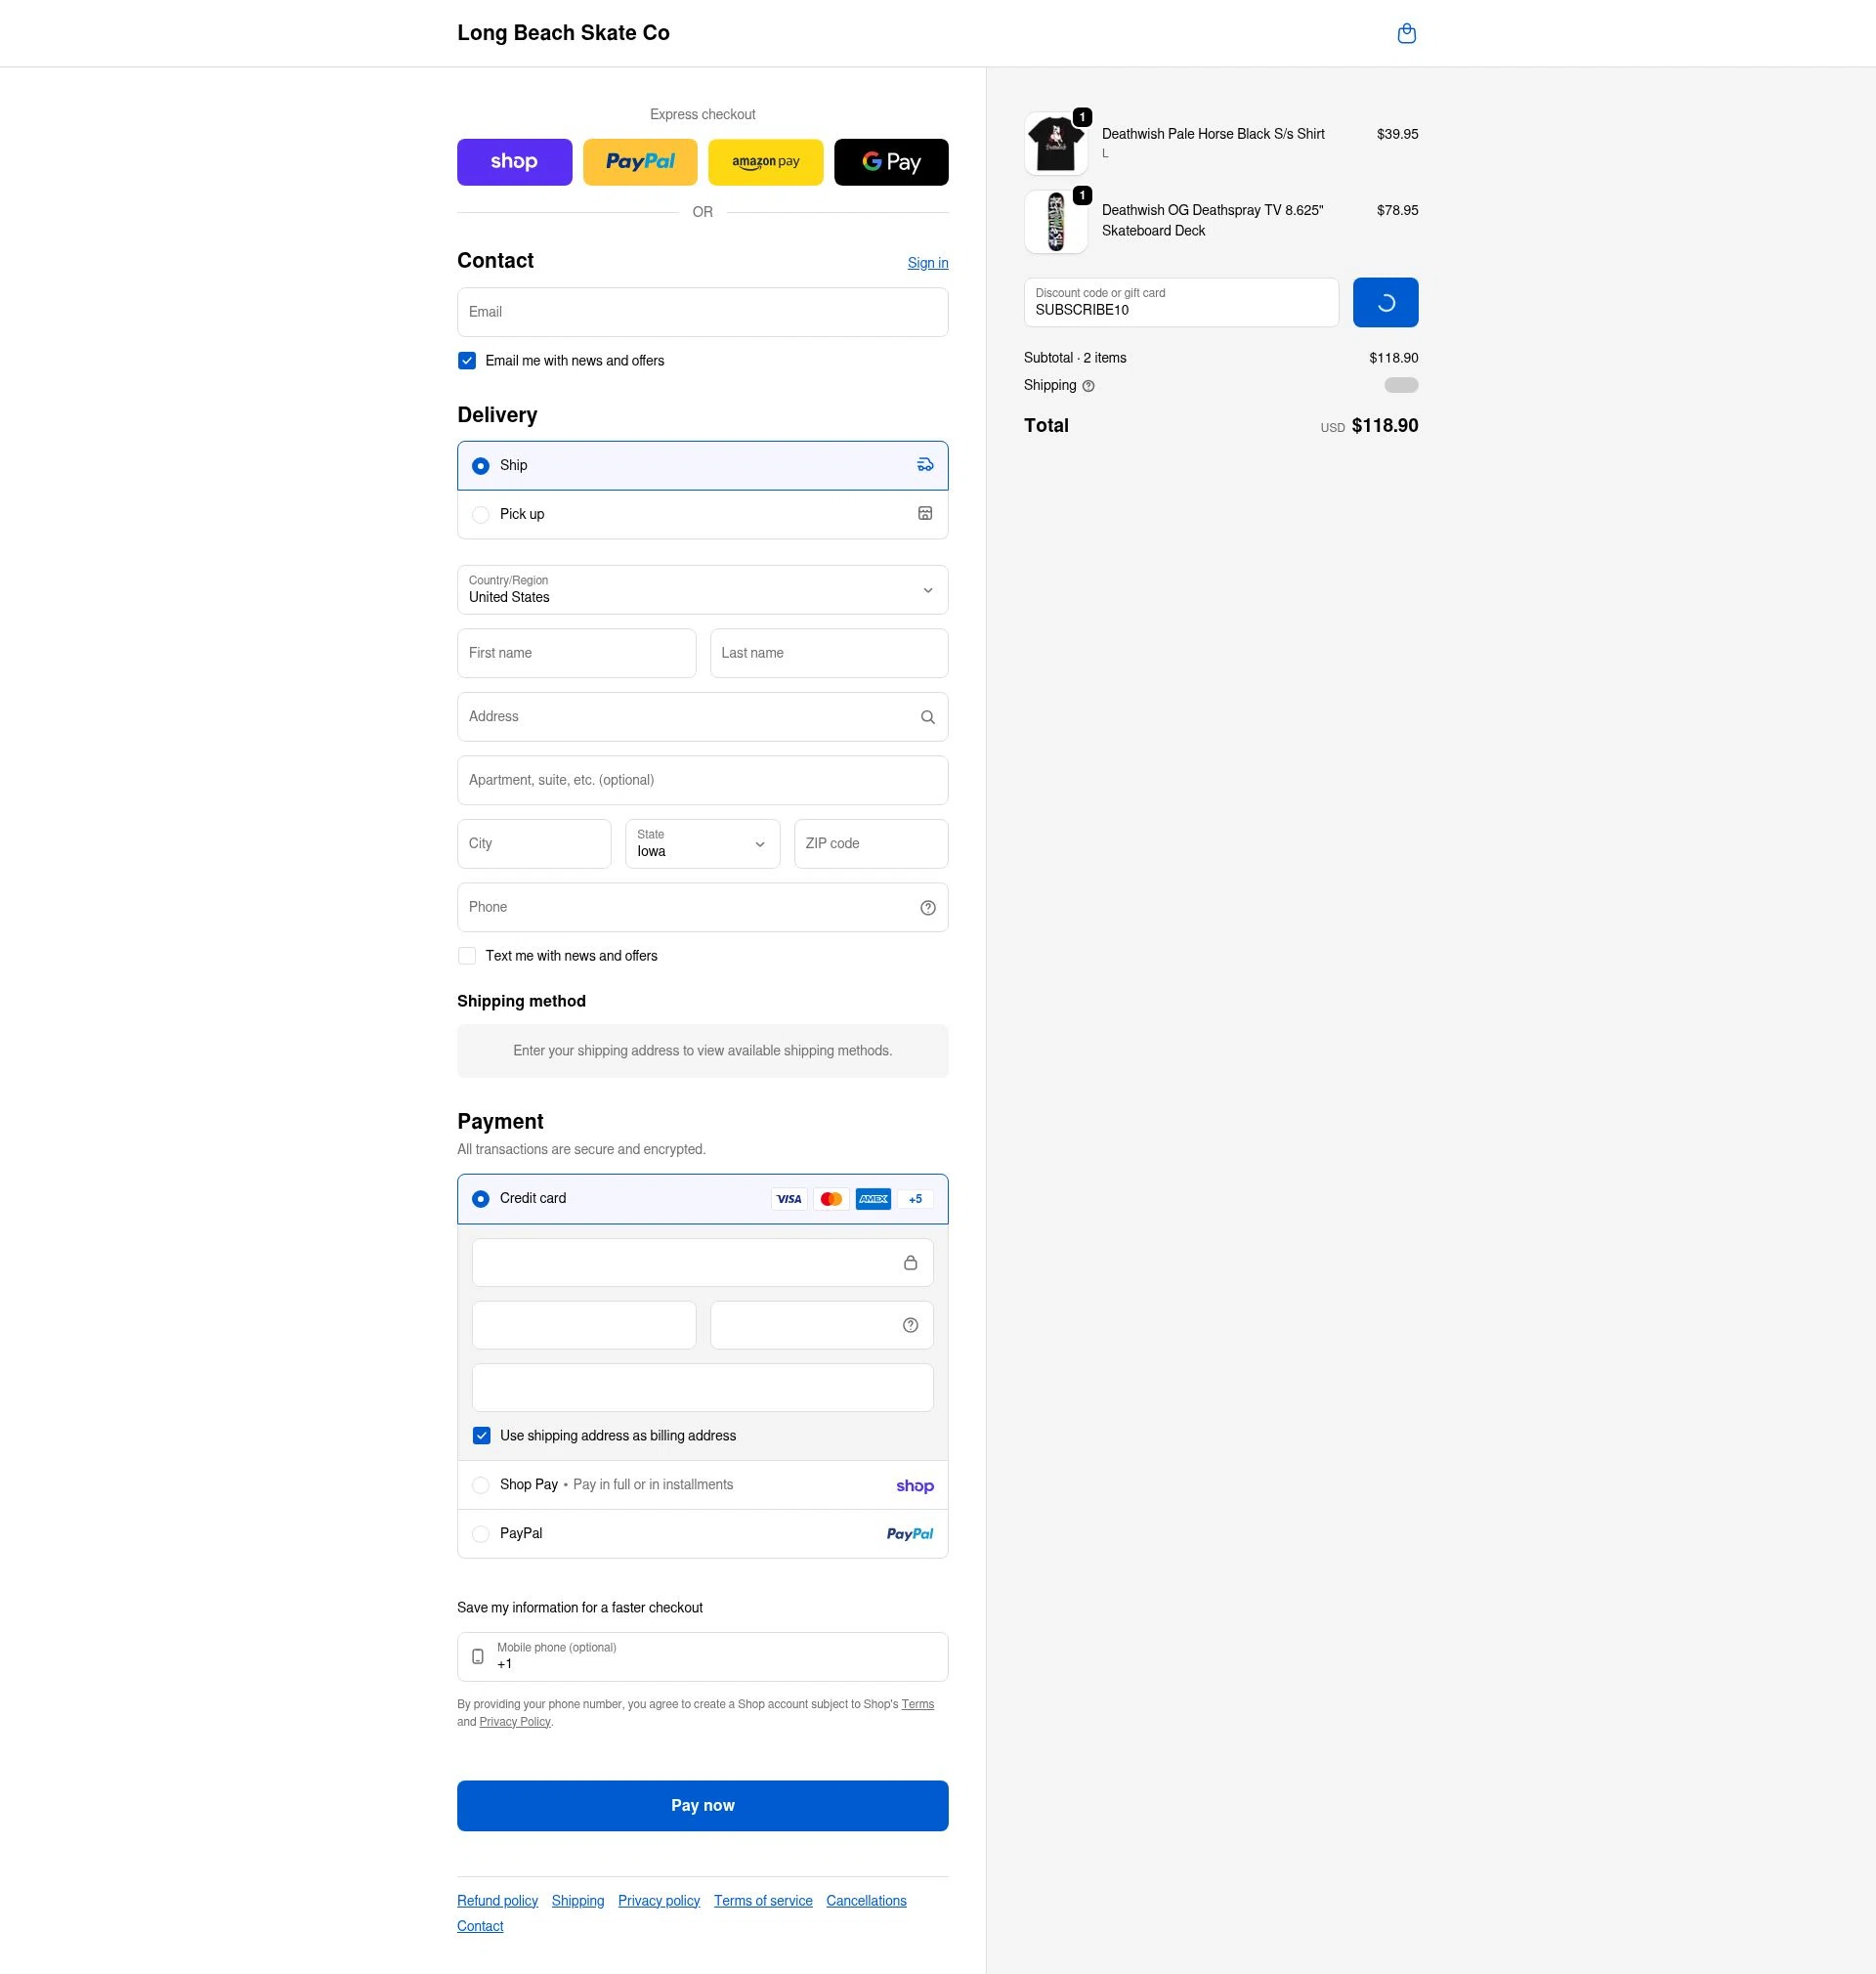The height and width of the screenshot is (1974, 1876).
Task: Select the purple Shop express checkout option
Action: pyautogui.click(x=513, y=161)
